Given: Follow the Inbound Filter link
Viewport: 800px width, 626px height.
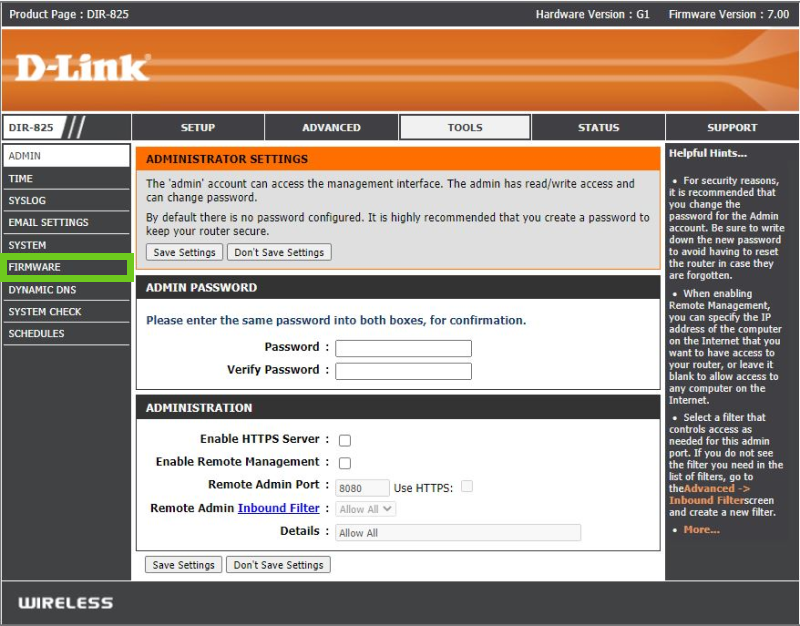Looking at the screenshot, I should coord(278,508).
